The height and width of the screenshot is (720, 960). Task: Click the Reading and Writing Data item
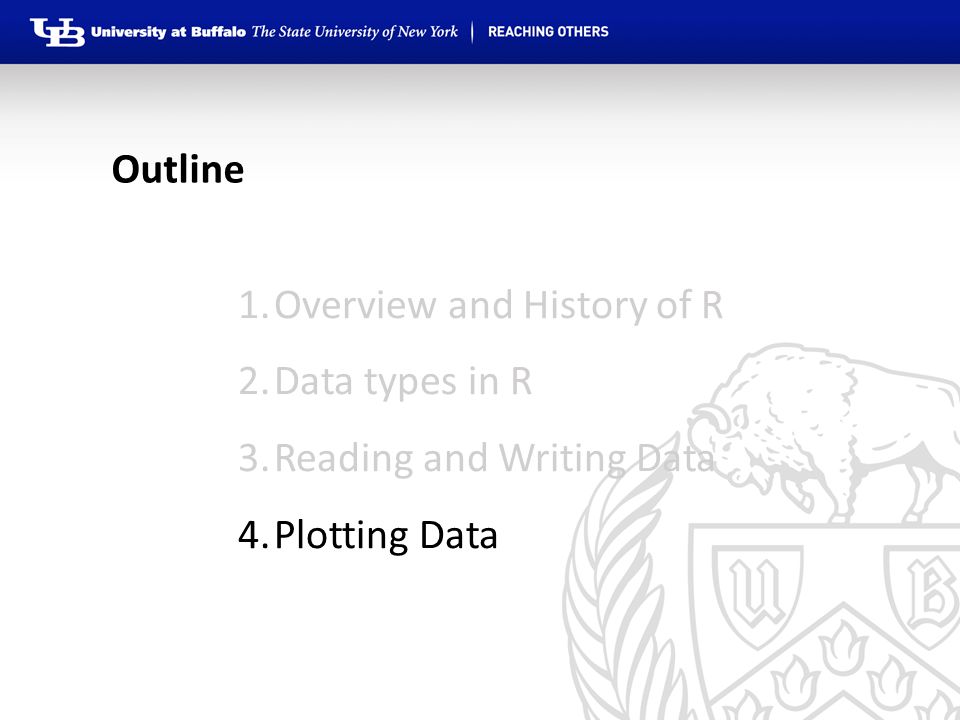point(495,458)
